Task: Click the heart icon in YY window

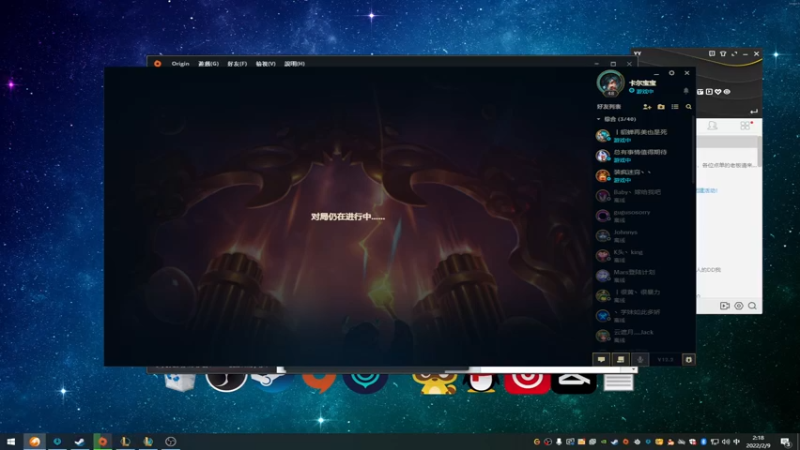Action: (718, 92)
